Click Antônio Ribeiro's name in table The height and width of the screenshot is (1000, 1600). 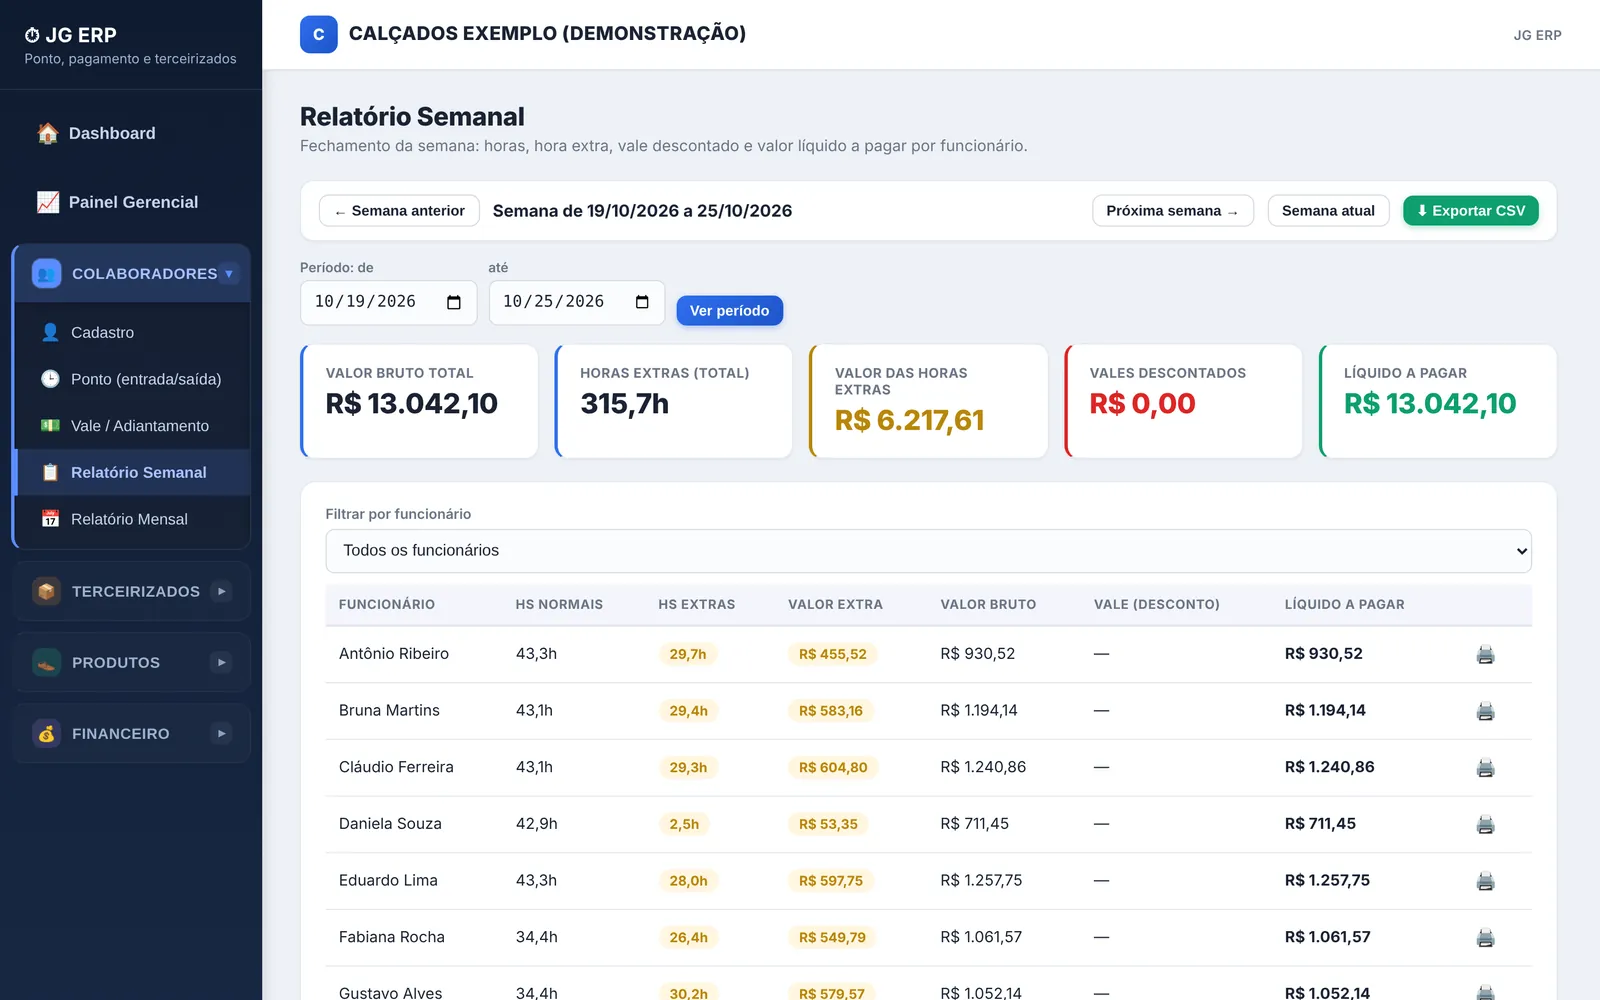point(394,654)
